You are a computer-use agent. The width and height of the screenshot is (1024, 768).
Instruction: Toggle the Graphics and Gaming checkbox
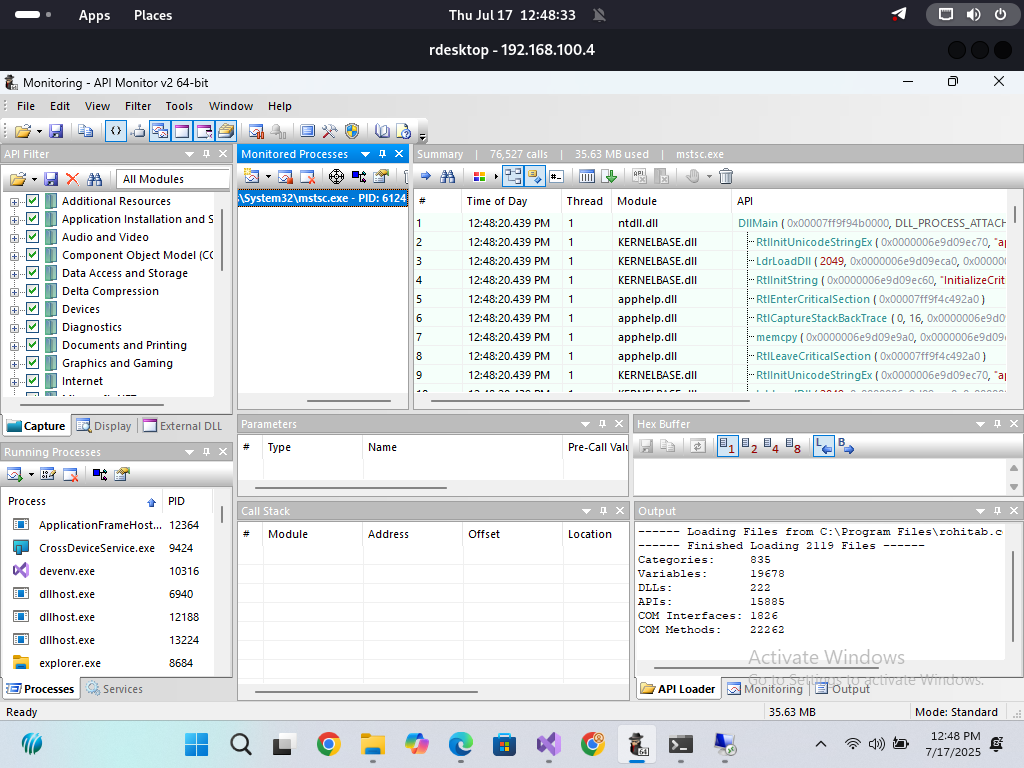(x=33, y=363)
